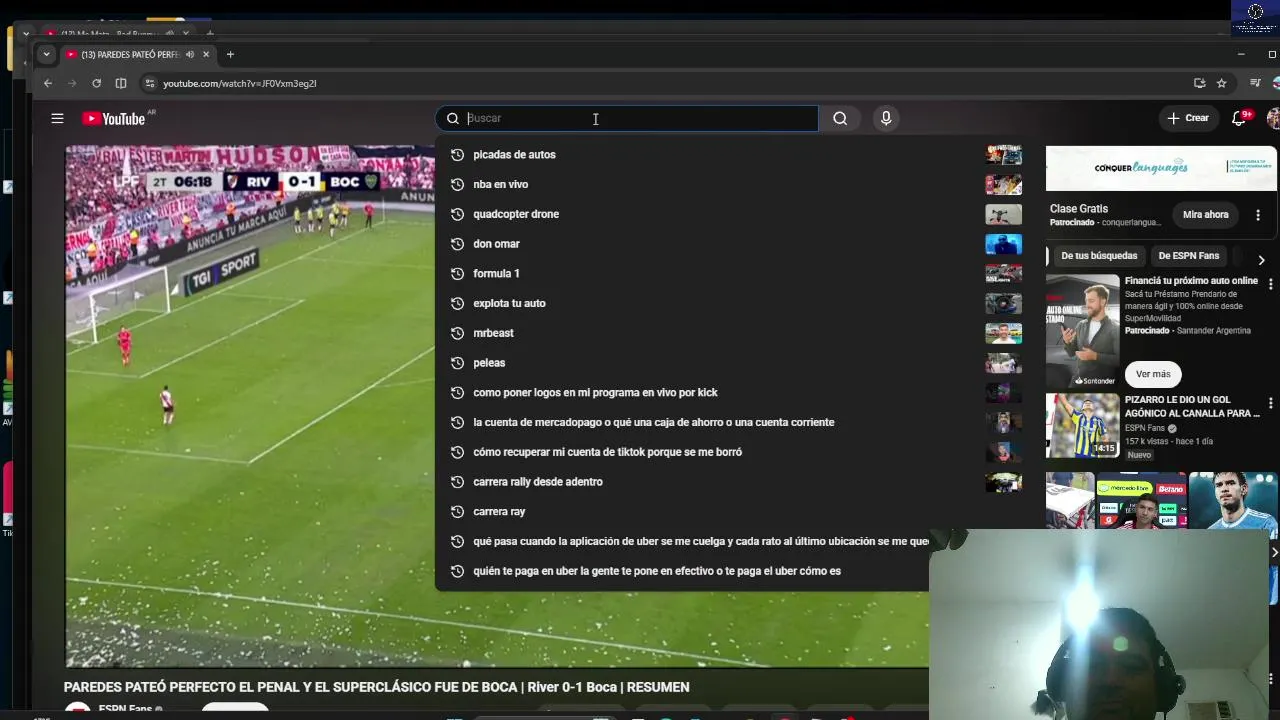Viewport: 1280px width, 720px height.
Task: Click the Conquer Languages ad banner
Action: pyautogui.click(x=1161, y=168)
